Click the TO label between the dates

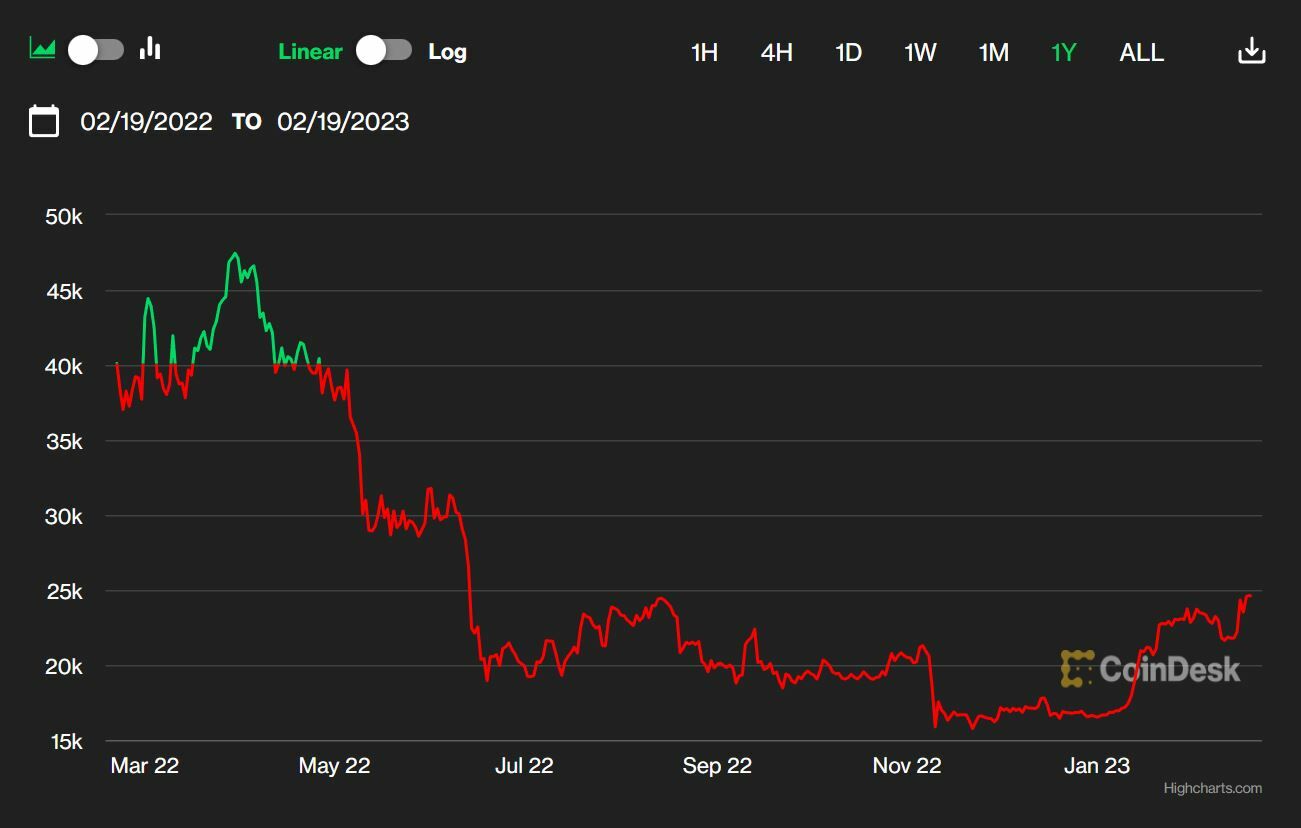tap(246, 122)
